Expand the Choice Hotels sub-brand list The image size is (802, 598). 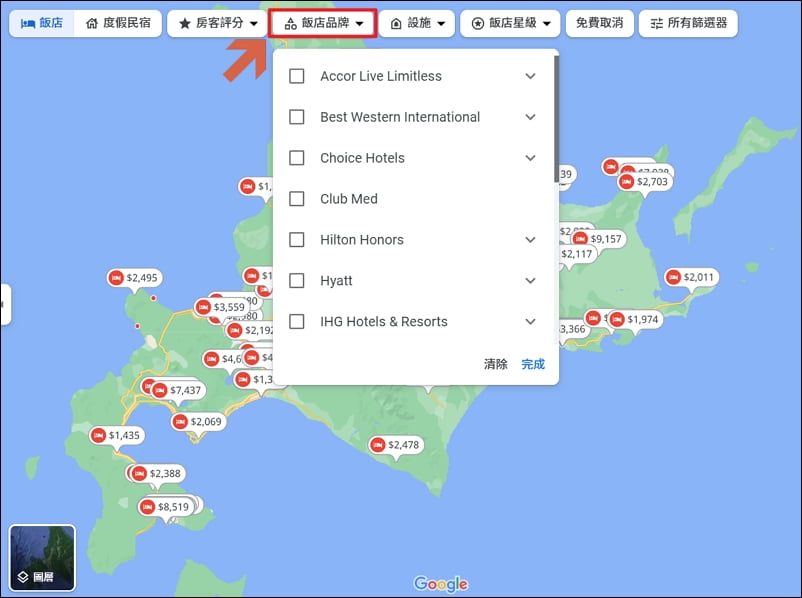coord(530,158)
